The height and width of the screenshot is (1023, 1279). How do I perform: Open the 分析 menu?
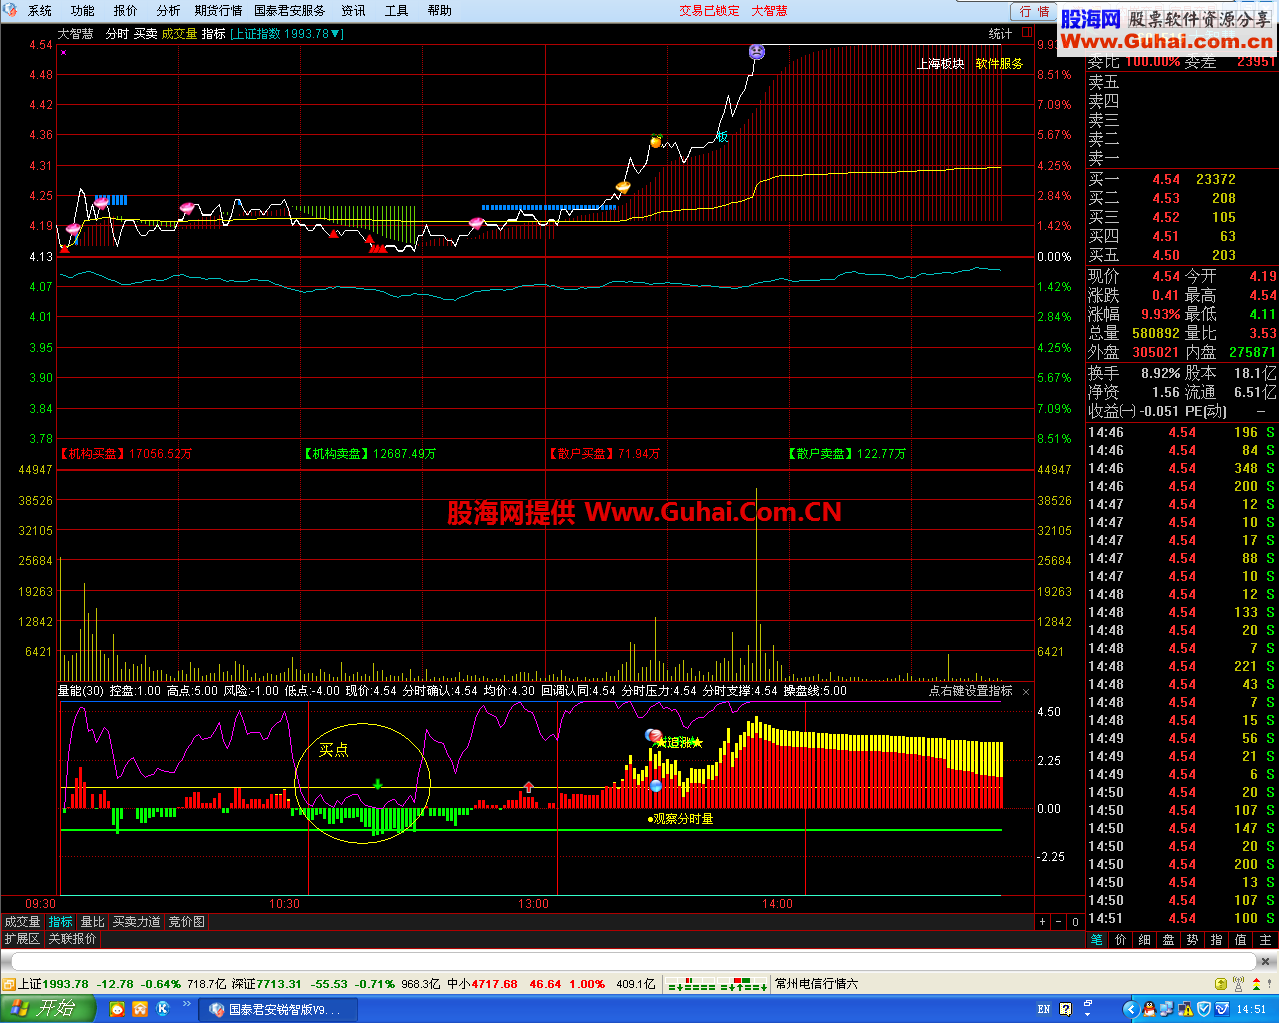(x=168, y=11)
